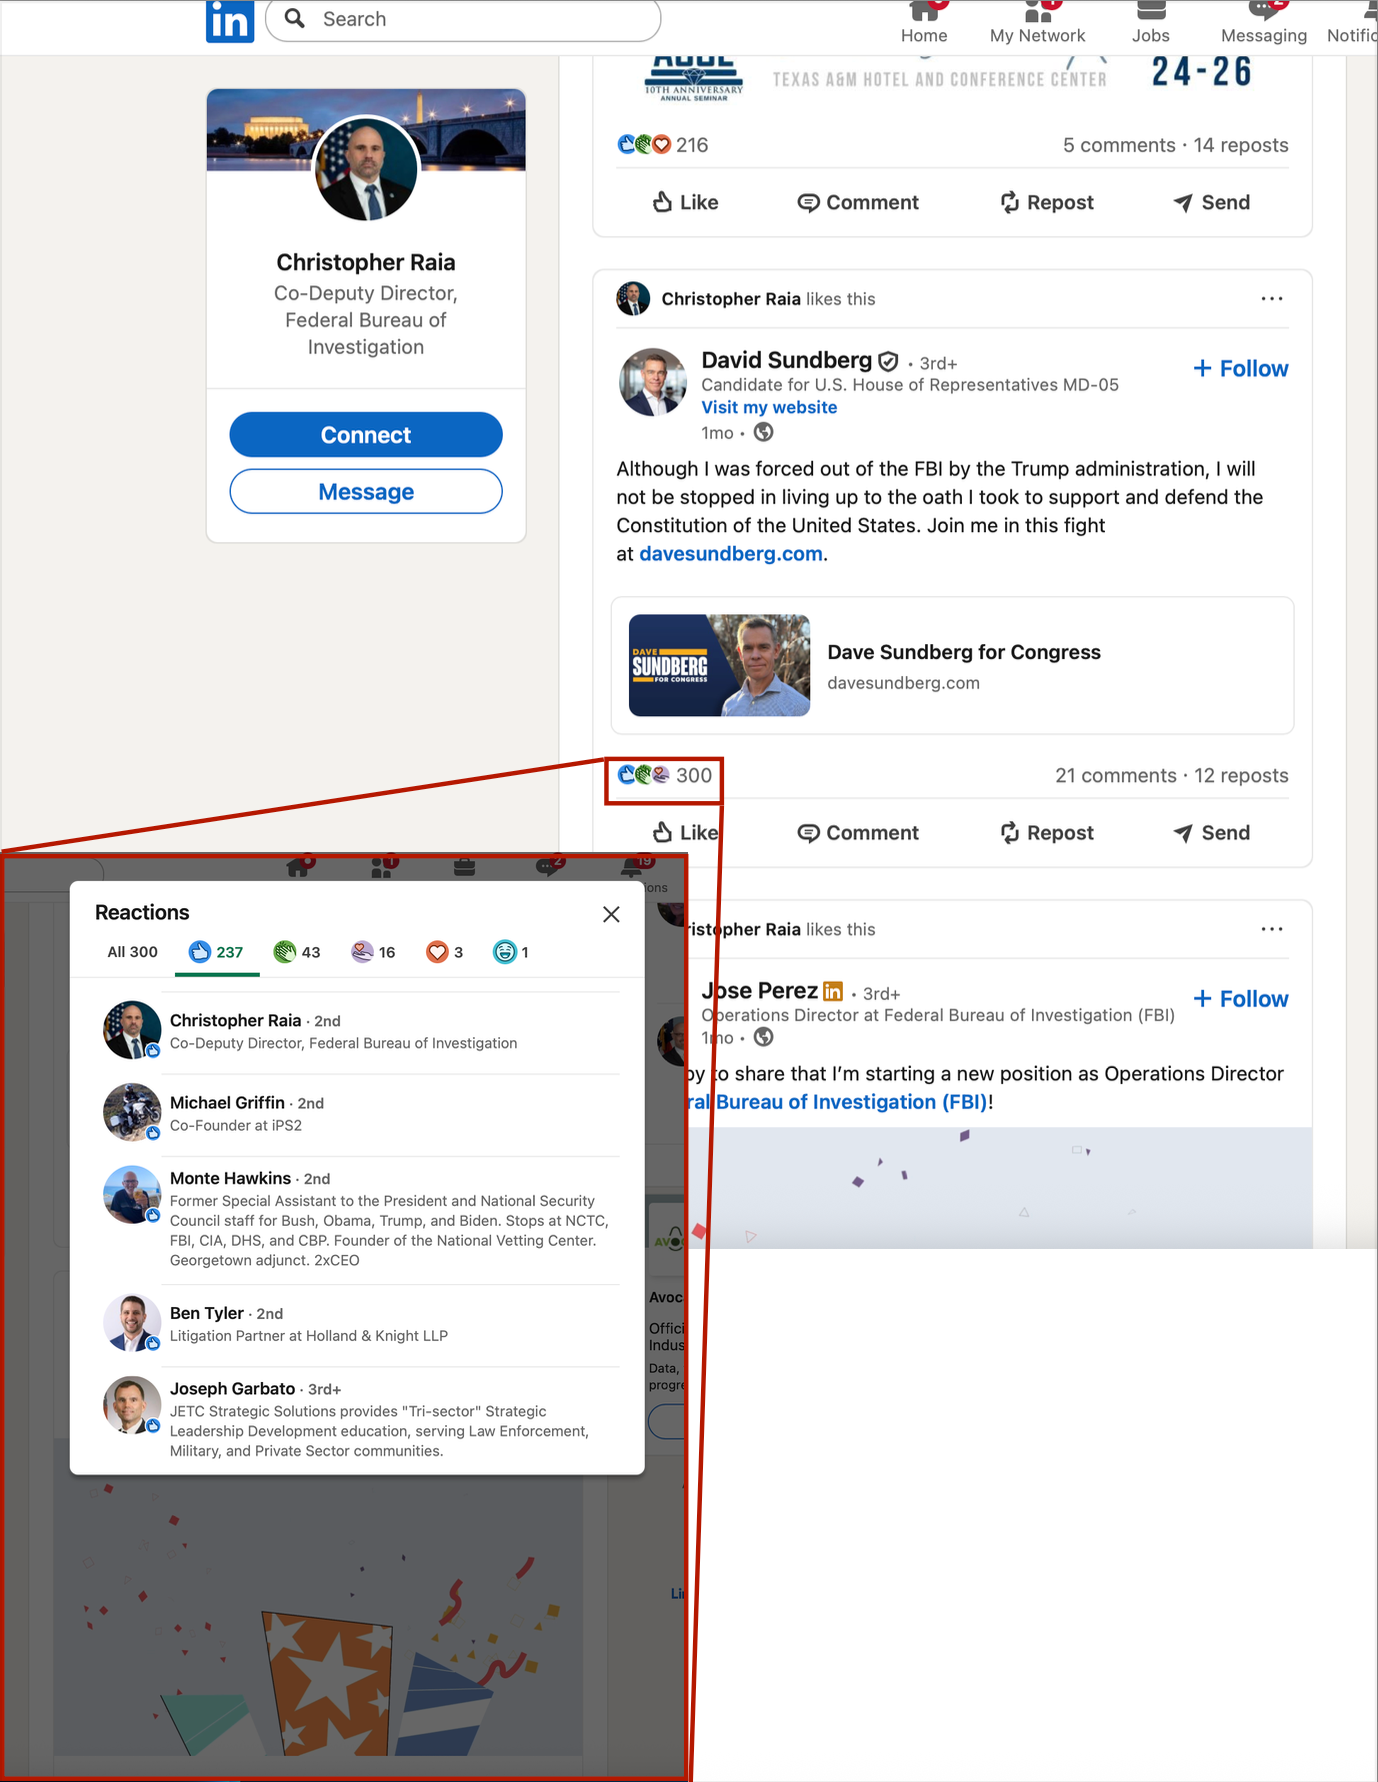Open Dave Sundberg for Congress link card
Image resolution: width=1378 pixels, height=1782 pixels.
953,665
